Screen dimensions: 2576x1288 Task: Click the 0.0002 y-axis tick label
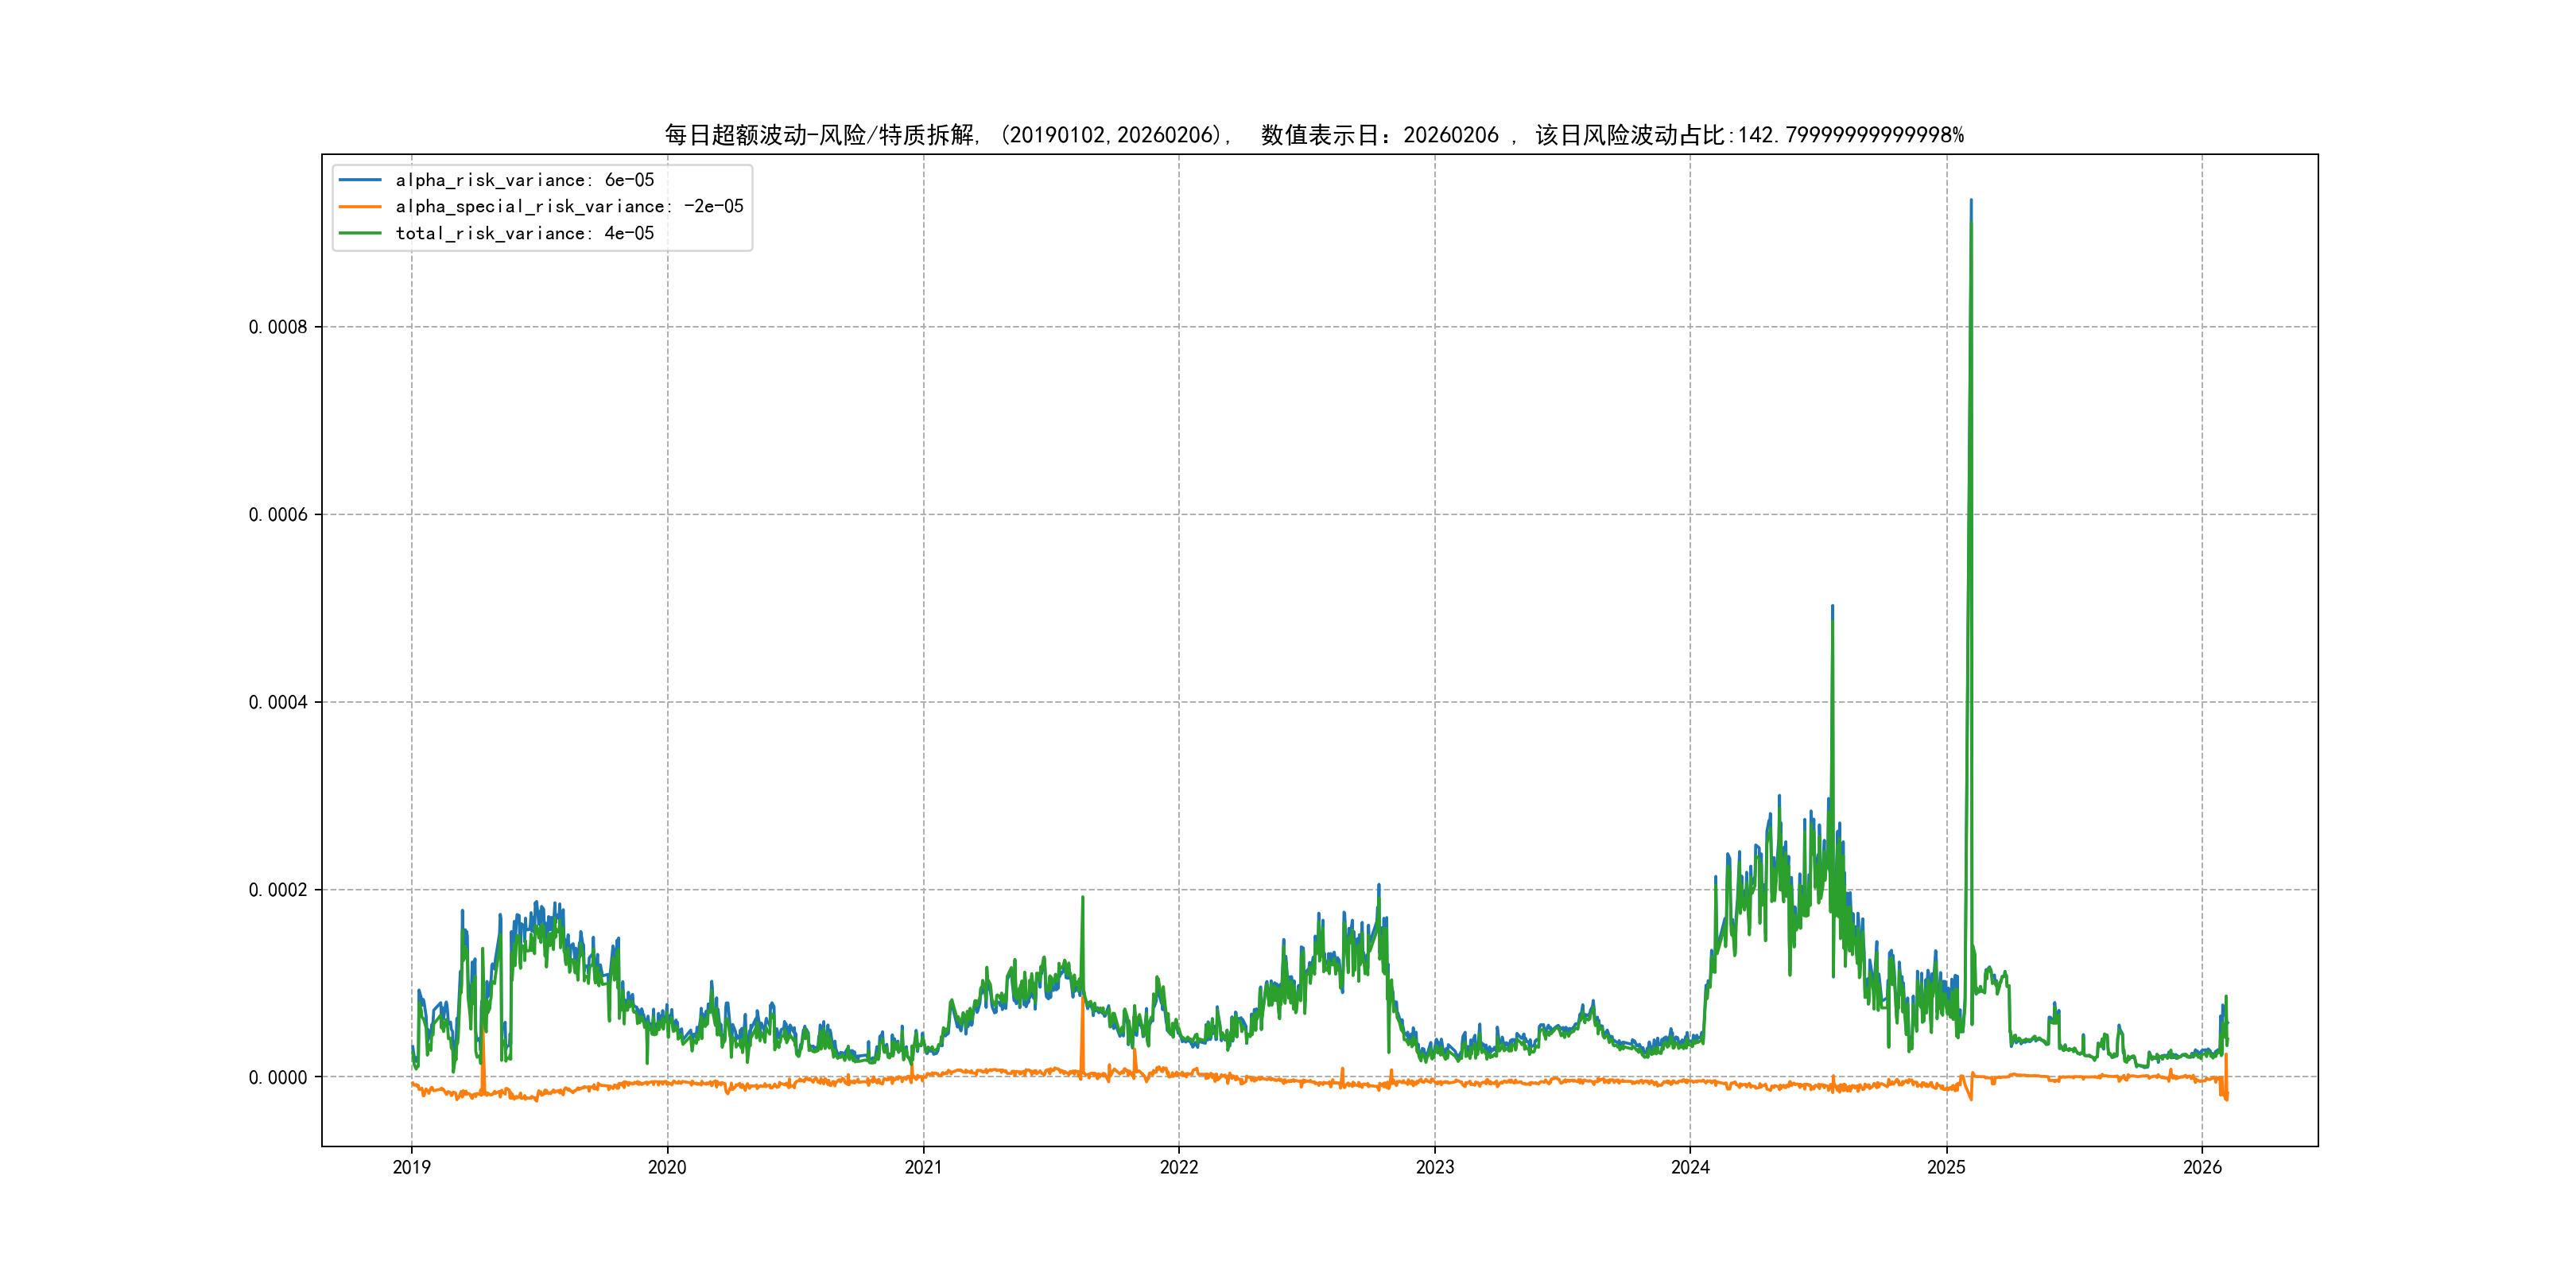pyautogui.click(x=278, y=890)
